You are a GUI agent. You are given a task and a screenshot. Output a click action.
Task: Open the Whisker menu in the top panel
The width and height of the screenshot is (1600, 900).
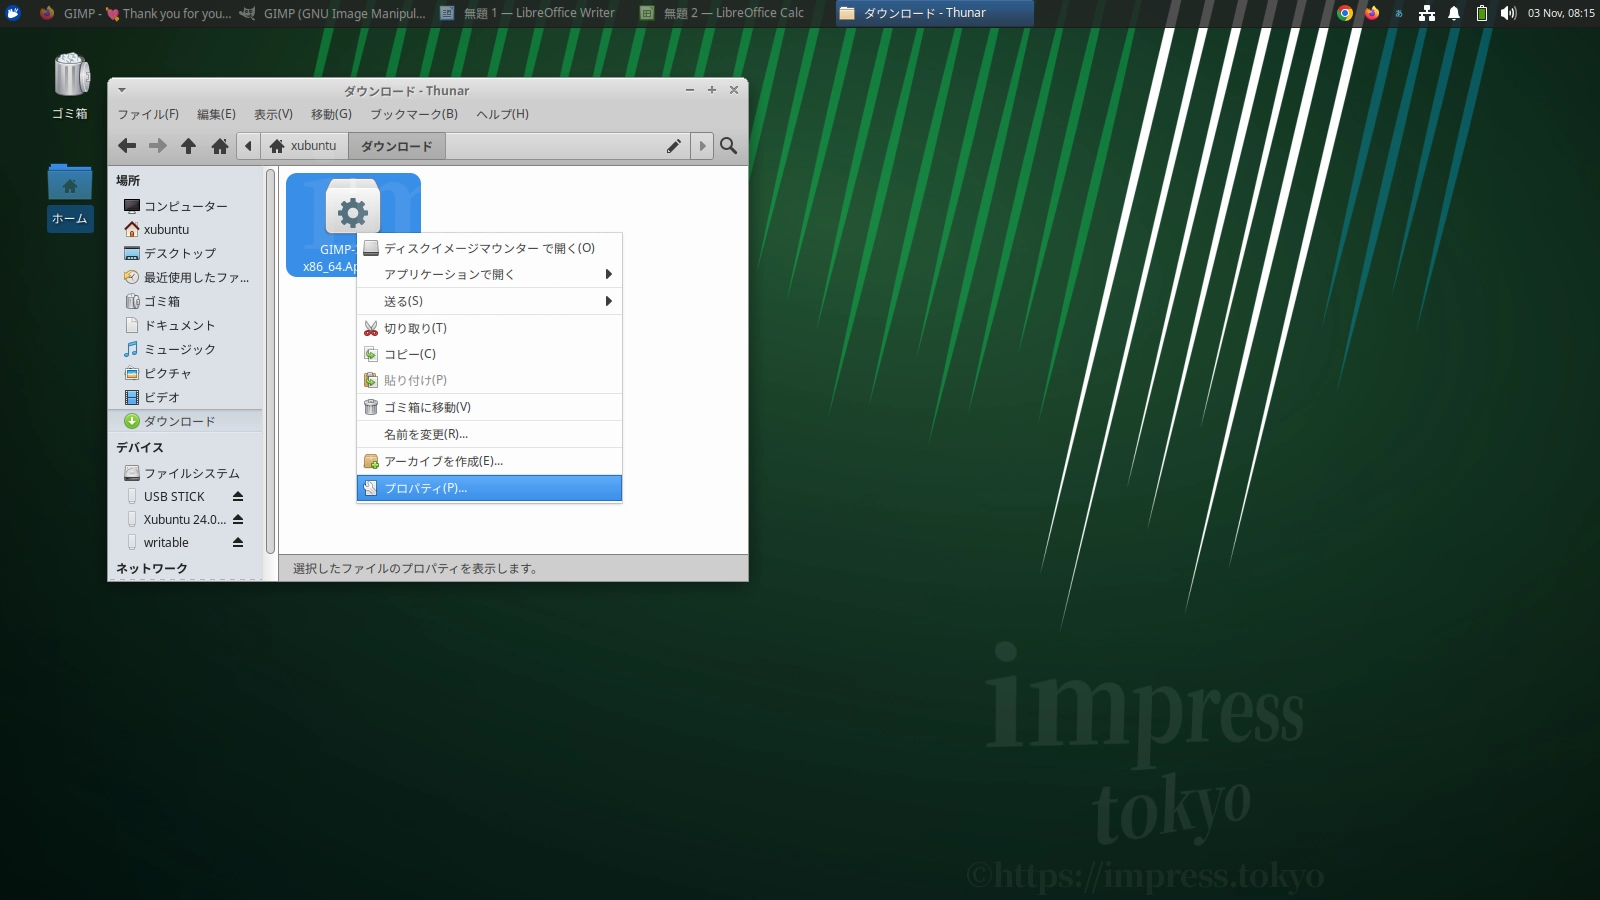(13, 13)
